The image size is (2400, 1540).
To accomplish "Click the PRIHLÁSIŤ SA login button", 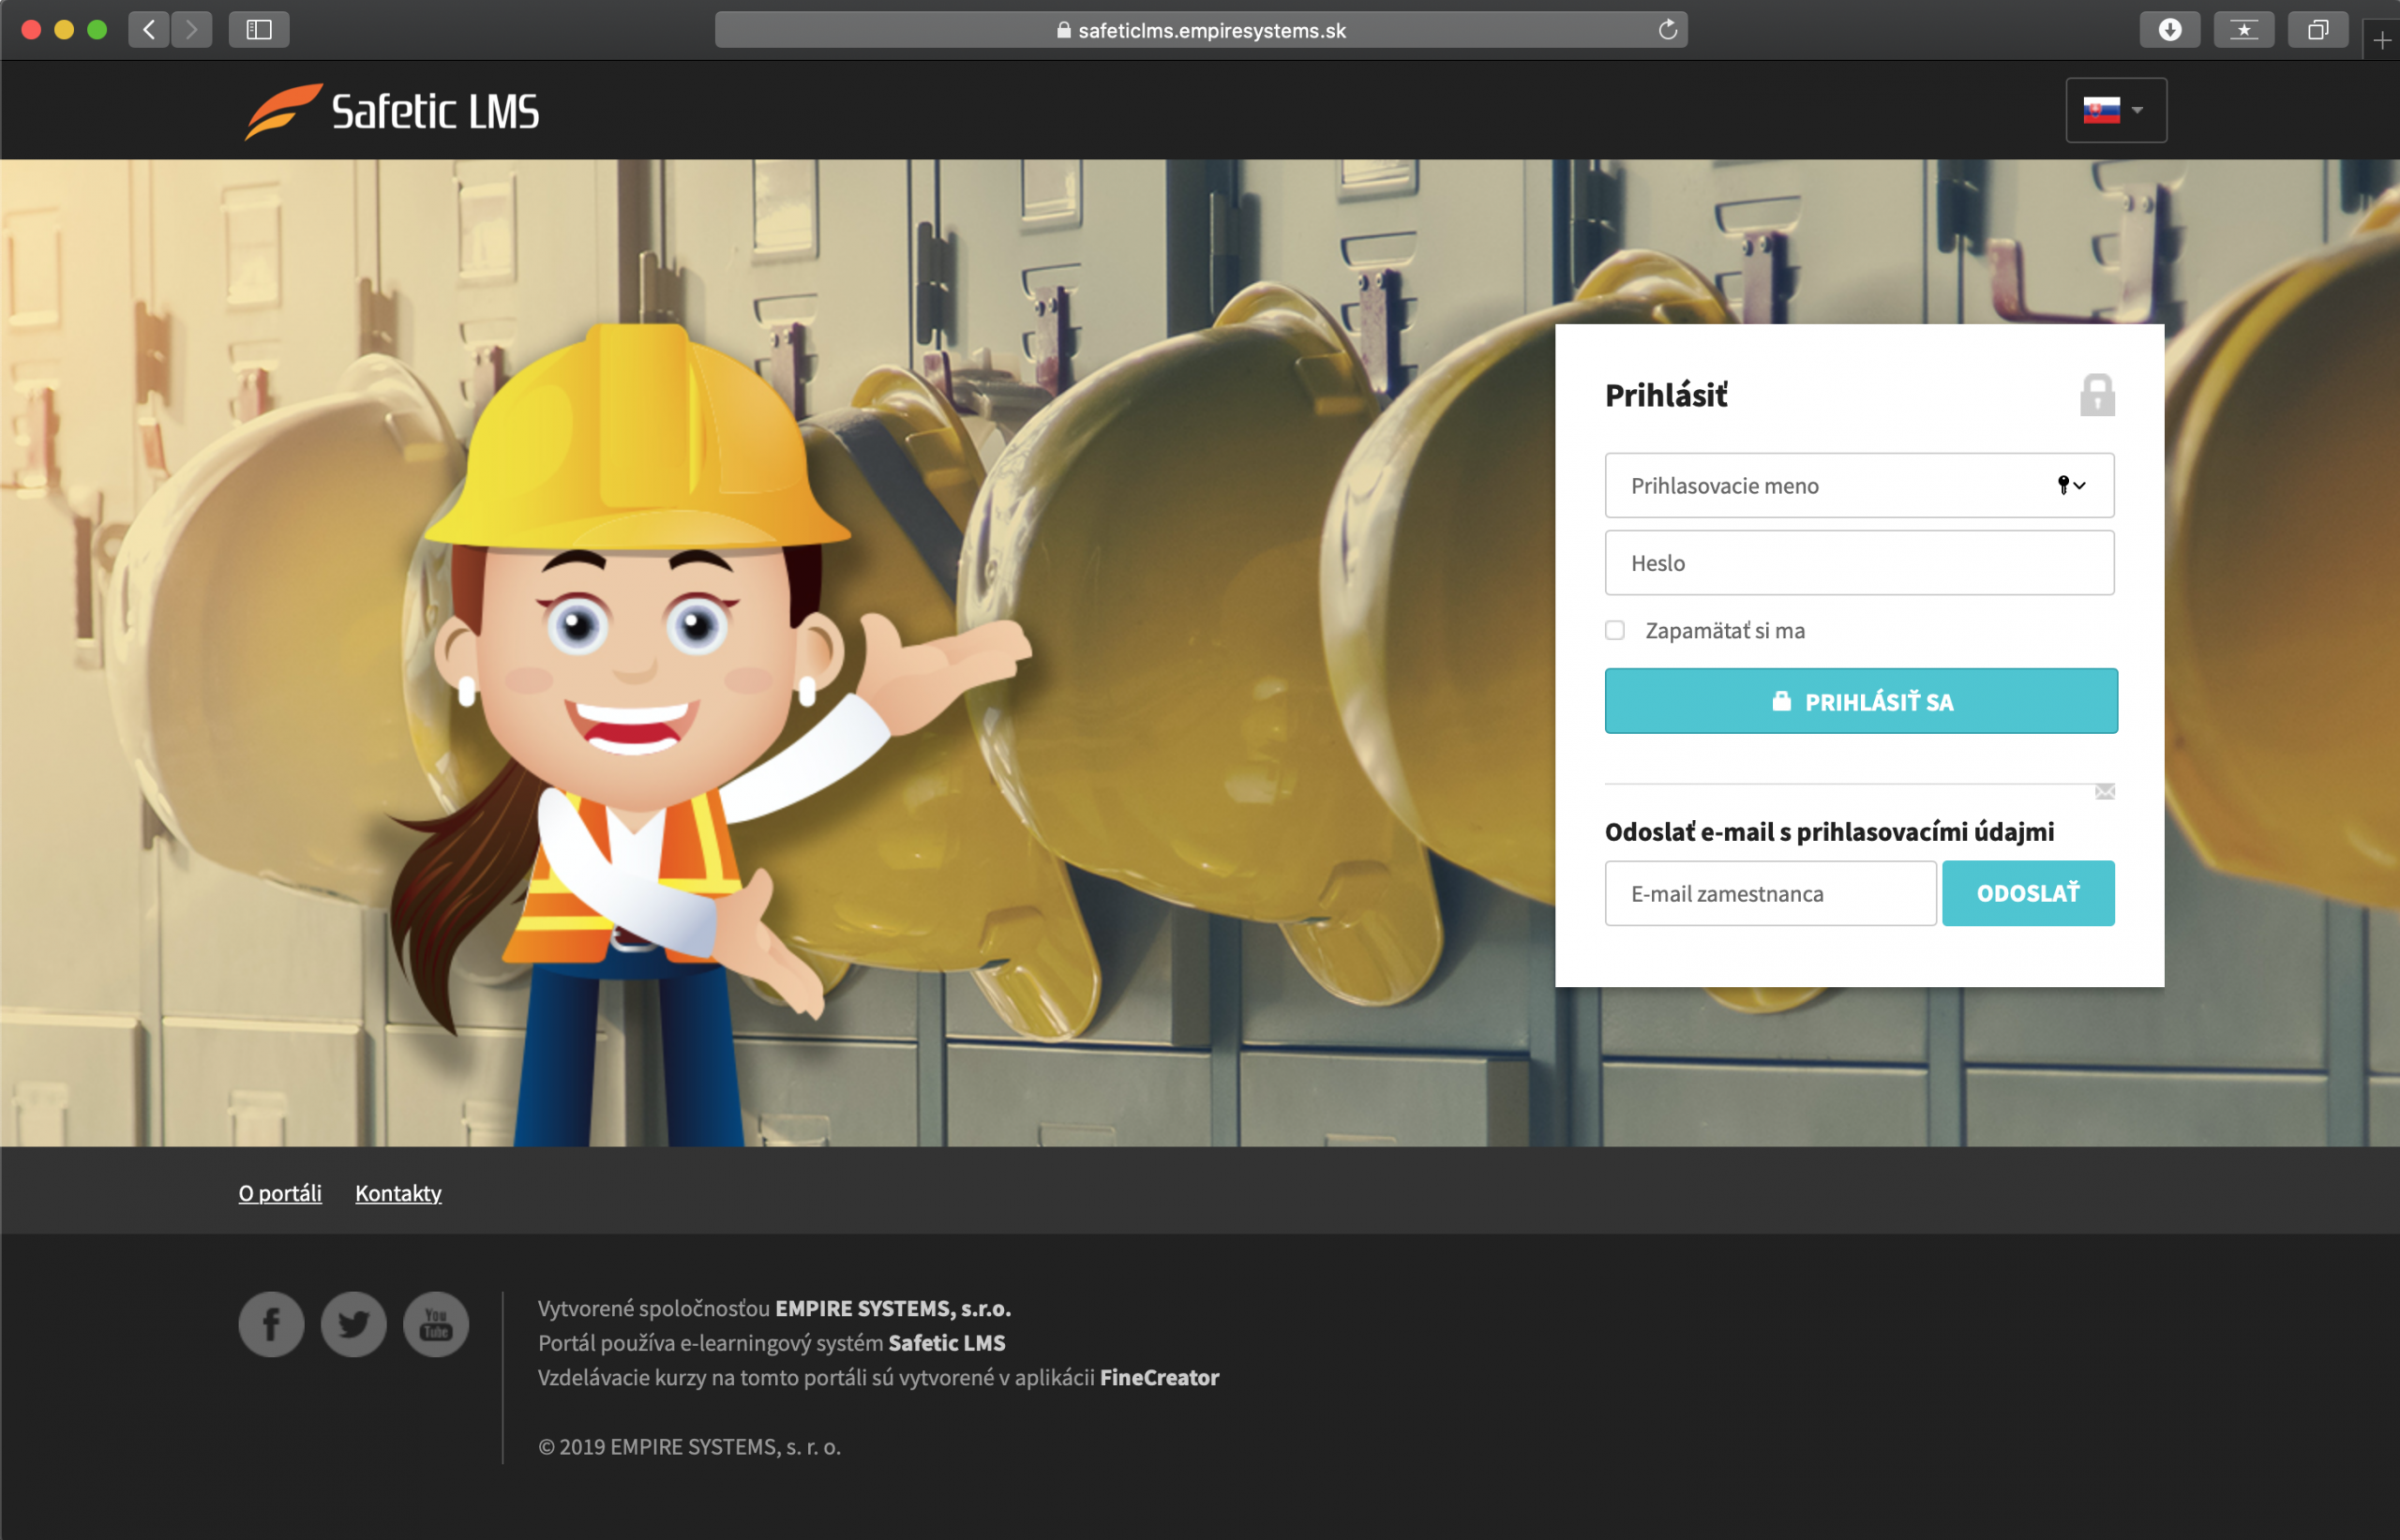I will click(x=1861, y=701).
